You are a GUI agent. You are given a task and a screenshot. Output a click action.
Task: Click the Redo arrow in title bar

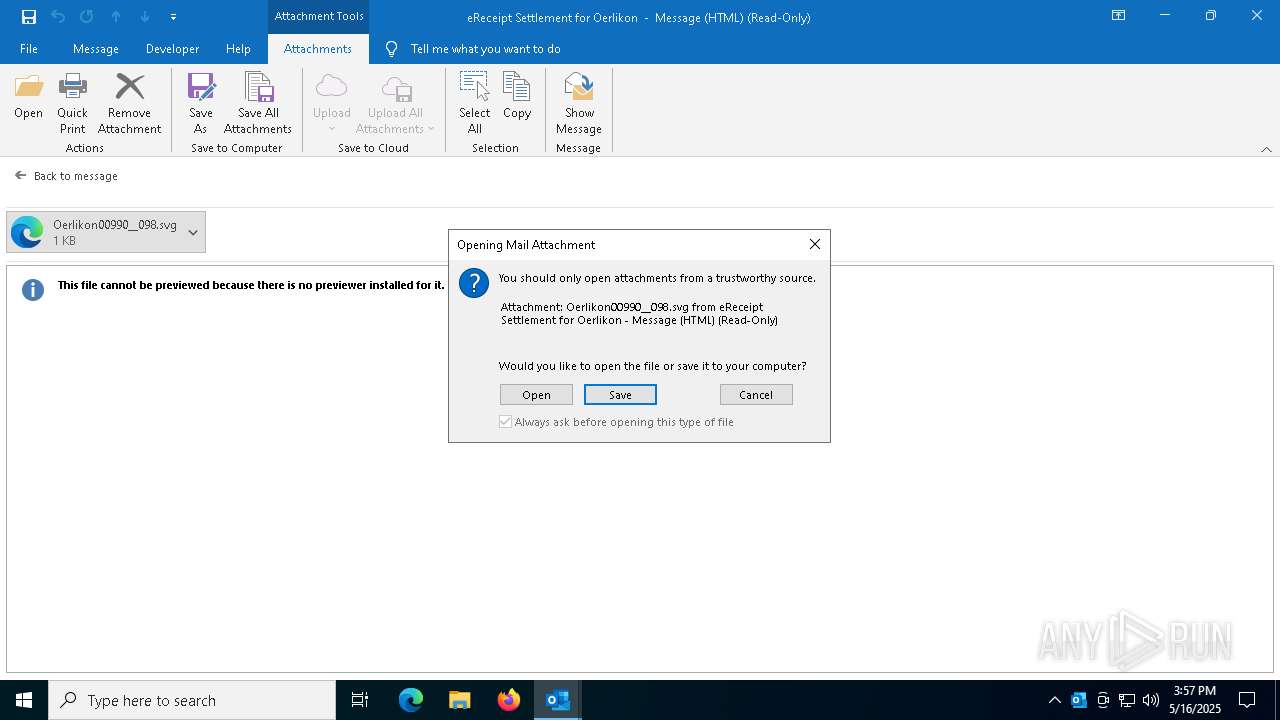[87, 16]
